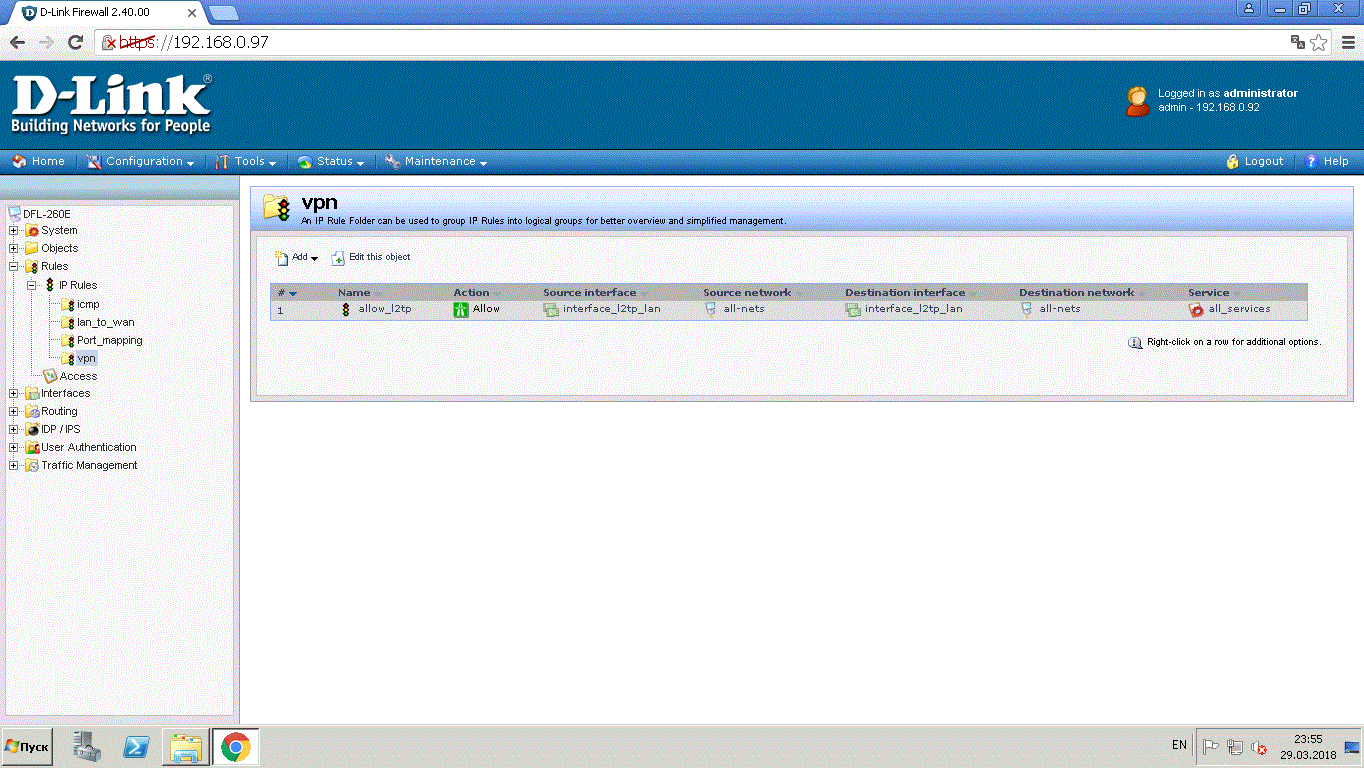Viewport: 1364px width, 768px height.
Task: Click the DFL-260E device icon in tree
Action: pyautogui.click(x=15, y=213)
